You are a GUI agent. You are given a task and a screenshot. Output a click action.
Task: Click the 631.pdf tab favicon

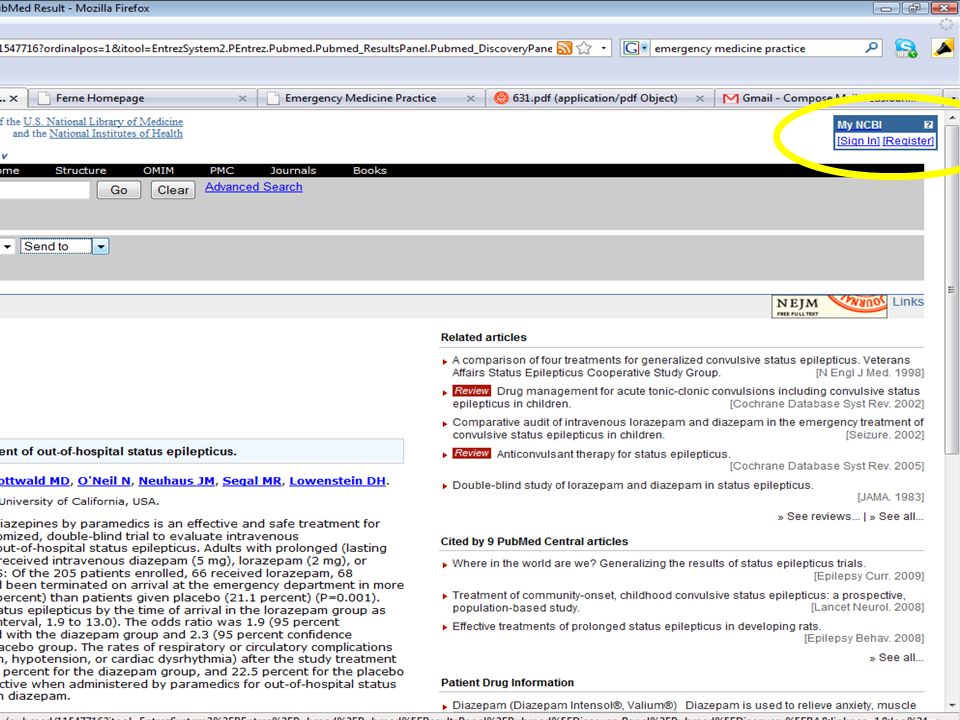tap(501, 98)
